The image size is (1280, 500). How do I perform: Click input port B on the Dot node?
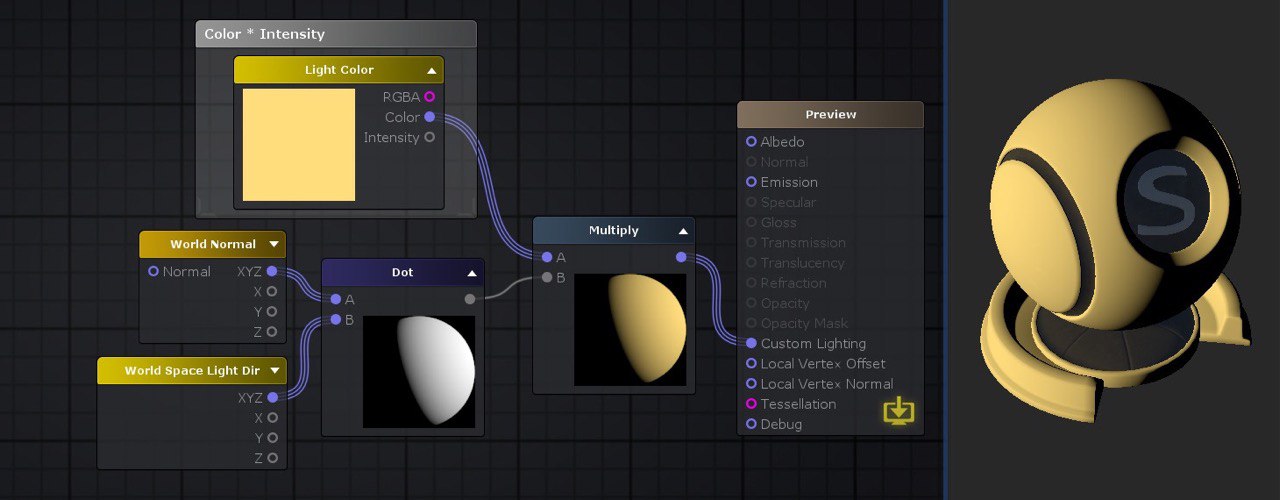pos(335,320)
